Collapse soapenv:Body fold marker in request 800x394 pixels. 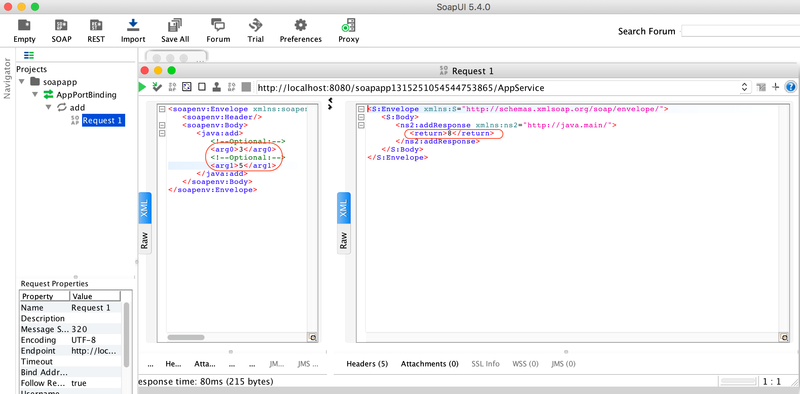click(x=162, y=126)
